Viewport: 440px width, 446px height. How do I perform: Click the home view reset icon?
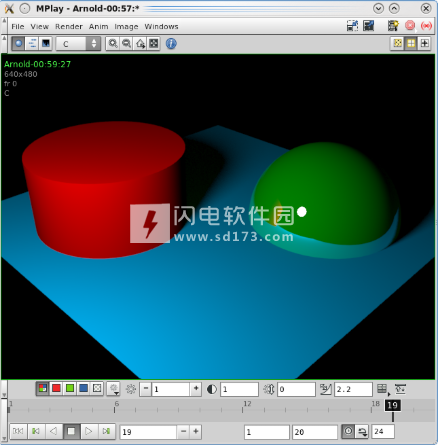pos(140,44)
